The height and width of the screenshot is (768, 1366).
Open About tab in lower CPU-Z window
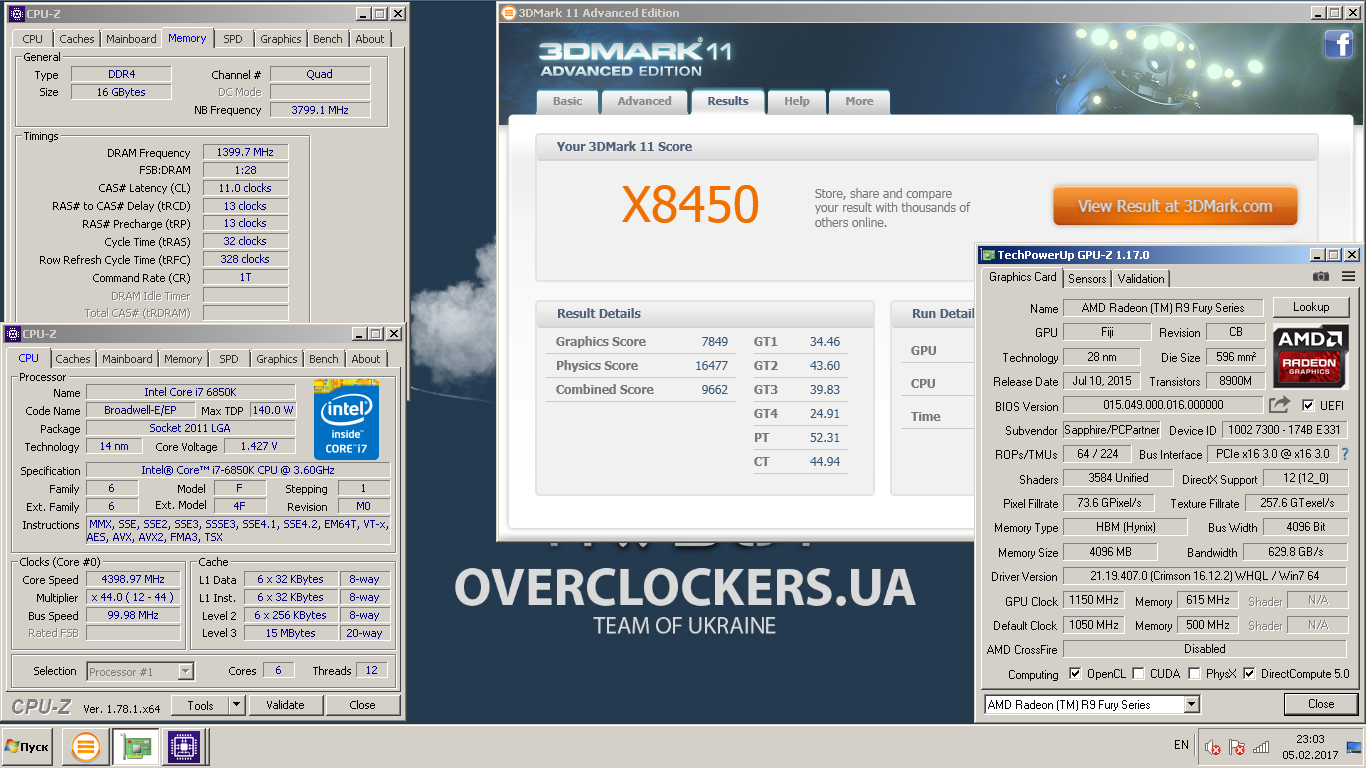pos(366,359)
